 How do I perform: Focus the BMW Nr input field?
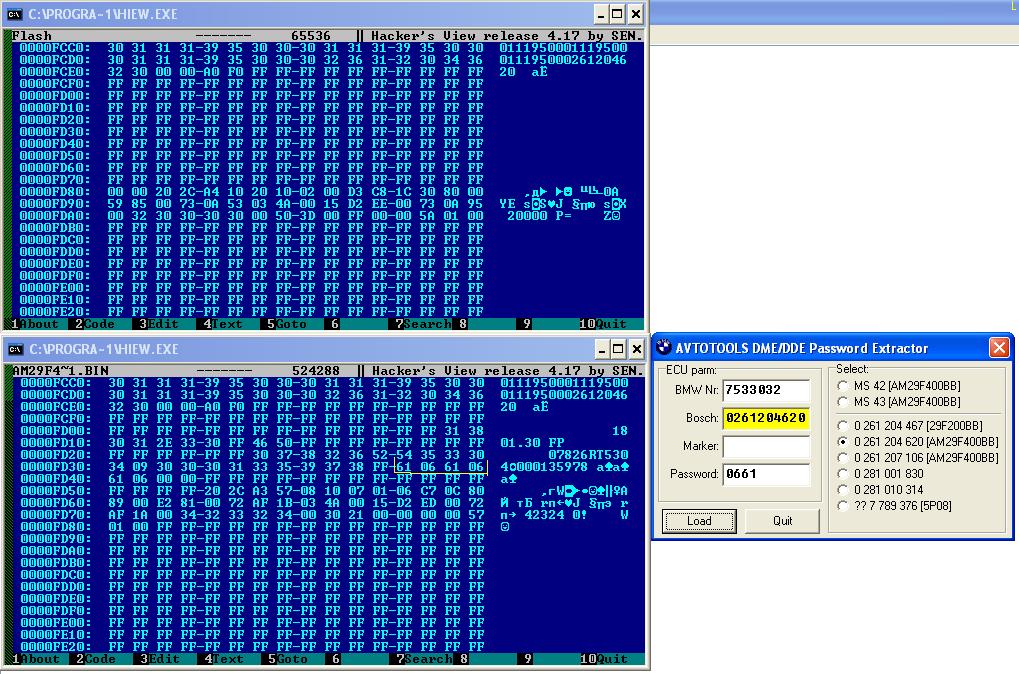pos(766,390)
